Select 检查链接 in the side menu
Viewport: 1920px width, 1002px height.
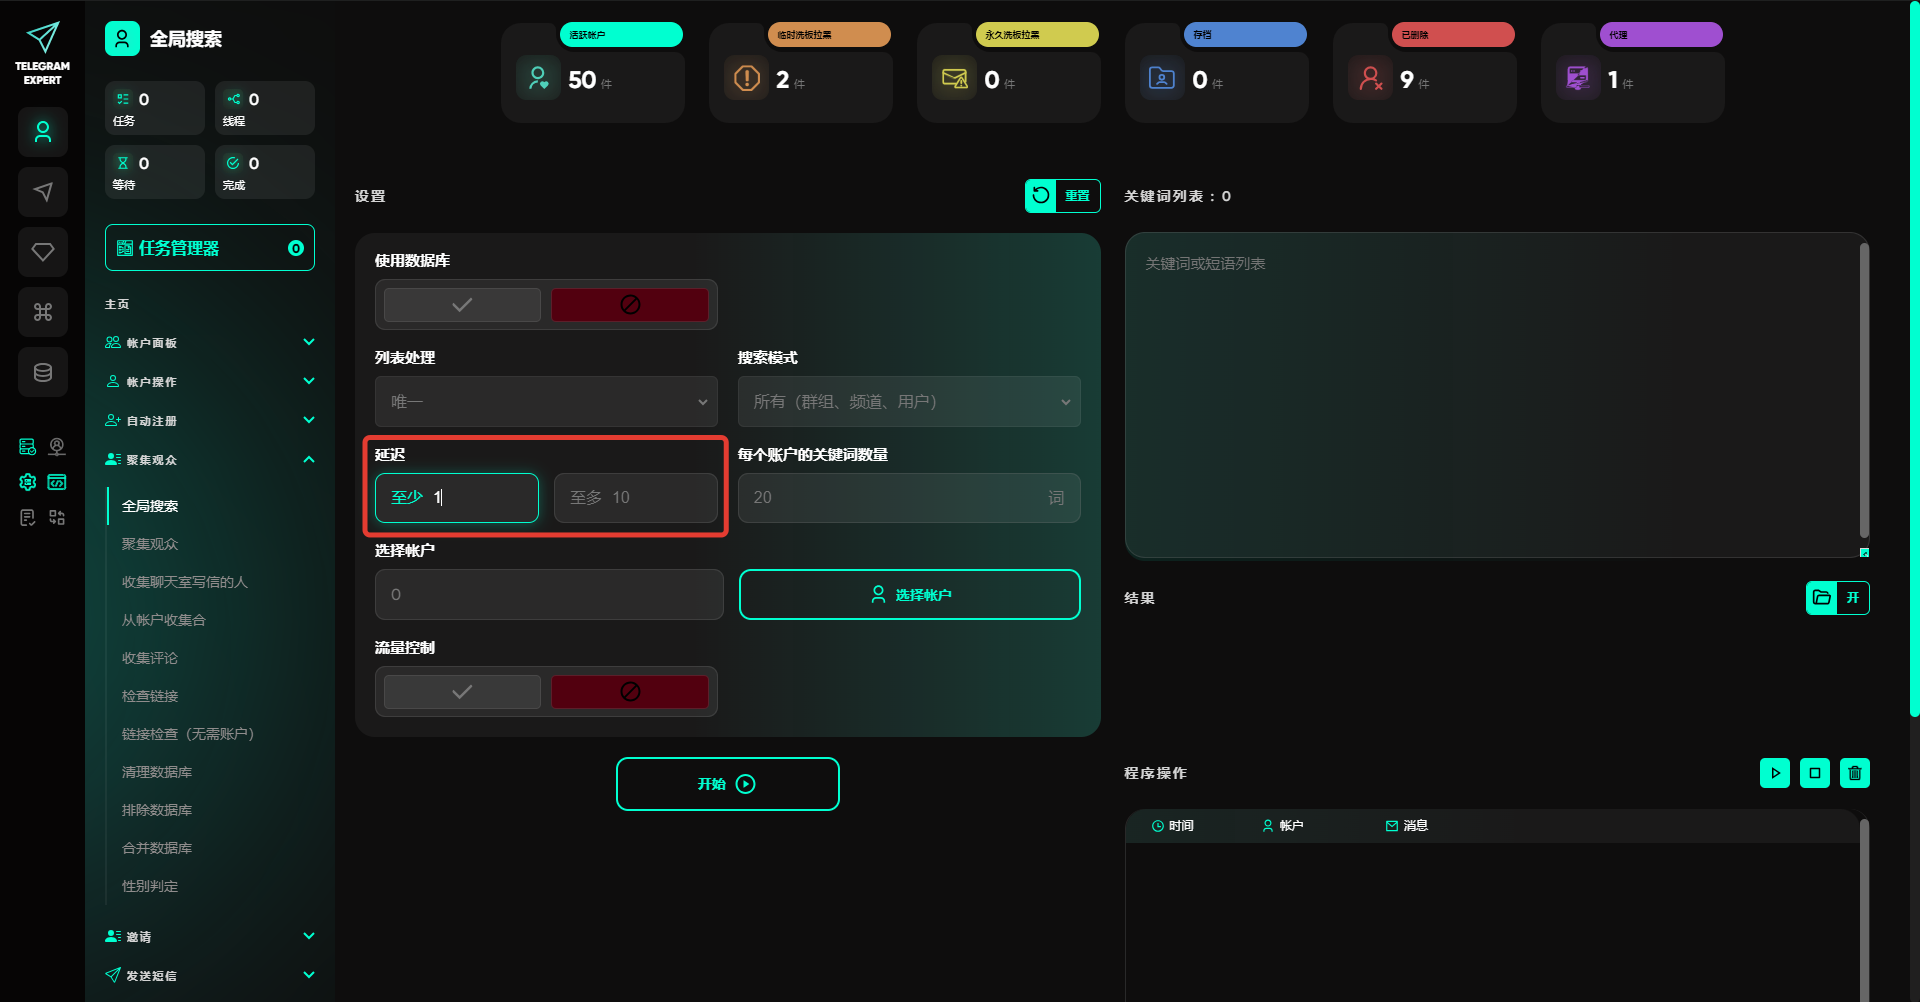[x=150, y=696]
